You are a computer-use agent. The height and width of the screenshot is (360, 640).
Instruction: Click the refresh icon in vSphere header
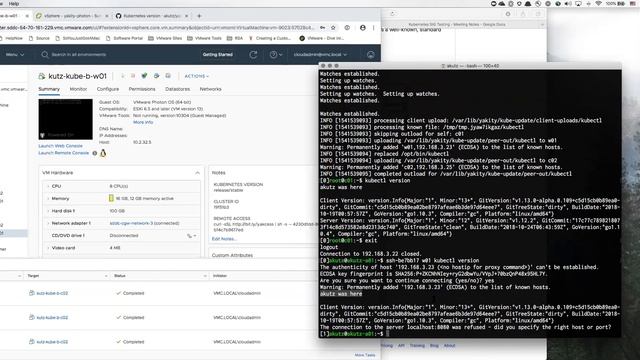coord(253,55)
